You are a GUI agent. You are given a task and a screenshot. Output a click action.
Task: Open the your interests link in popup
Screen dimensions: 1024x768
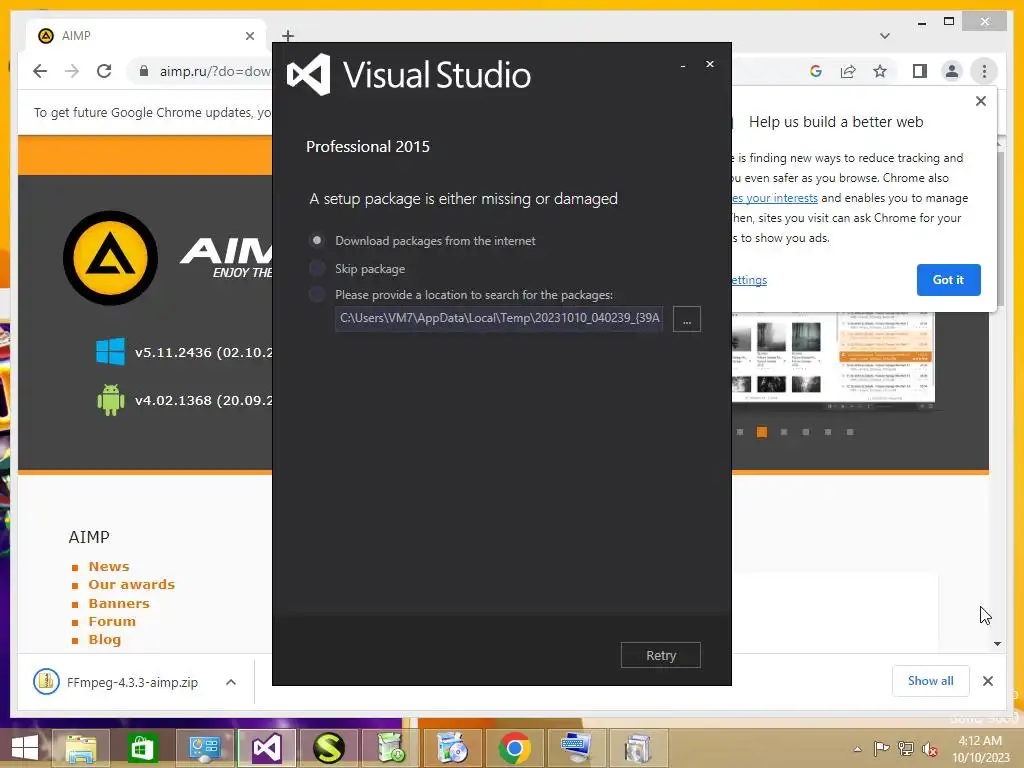tap(775, 198)
